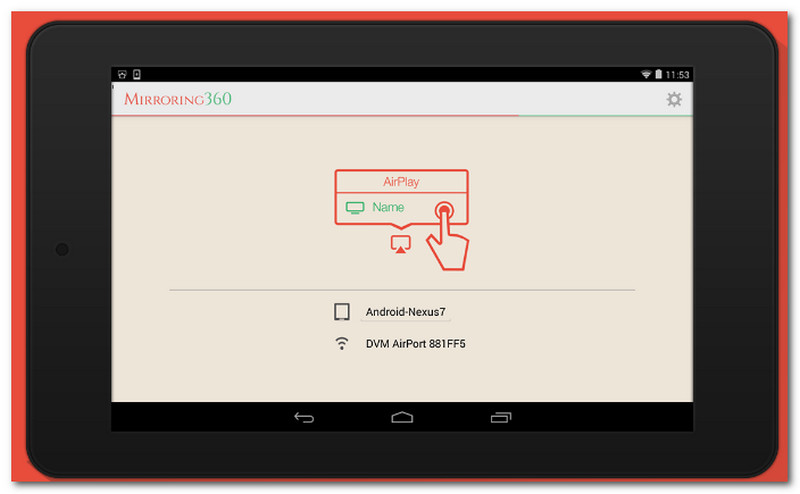
Task: Click the Wi-Fi icon beside DVM AirPort
Action: [x=341, y=343]
